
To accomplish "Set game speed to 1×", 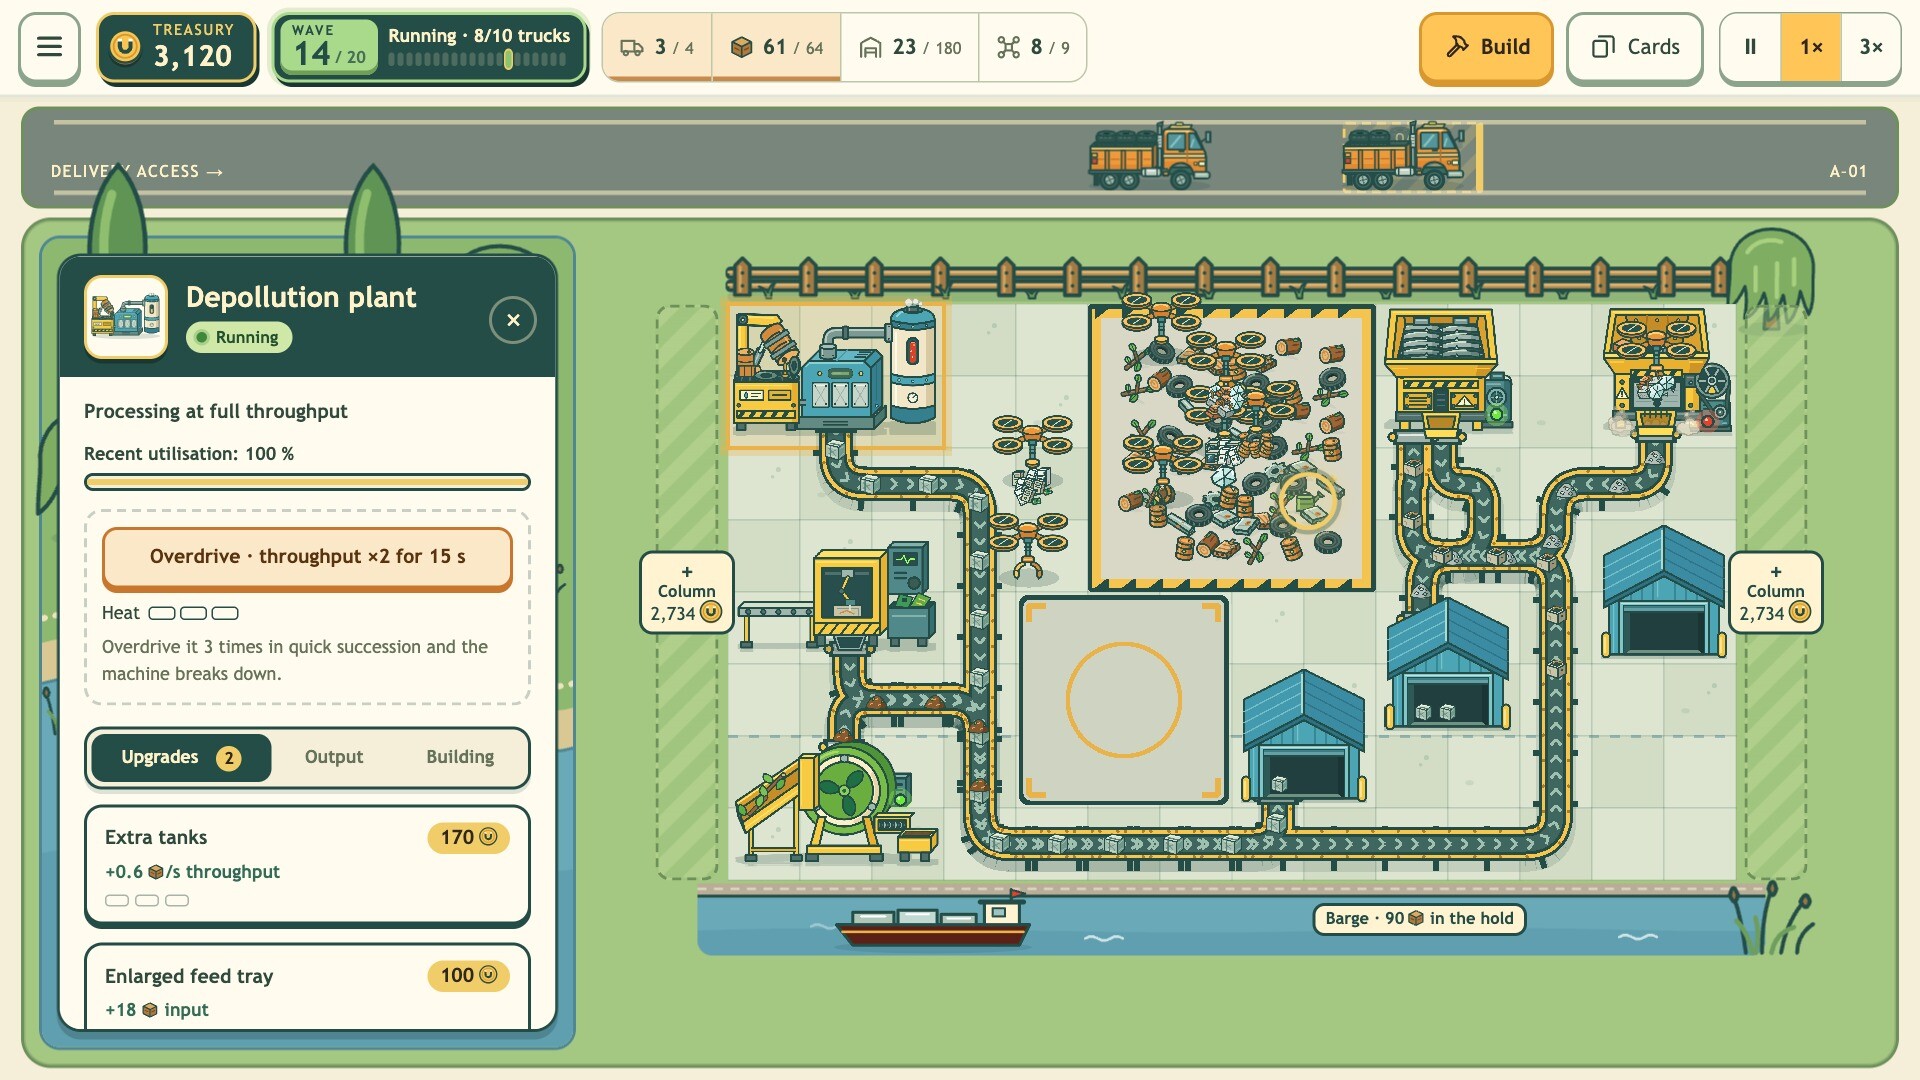I will pyautogui.click(x=1811, y=47).
